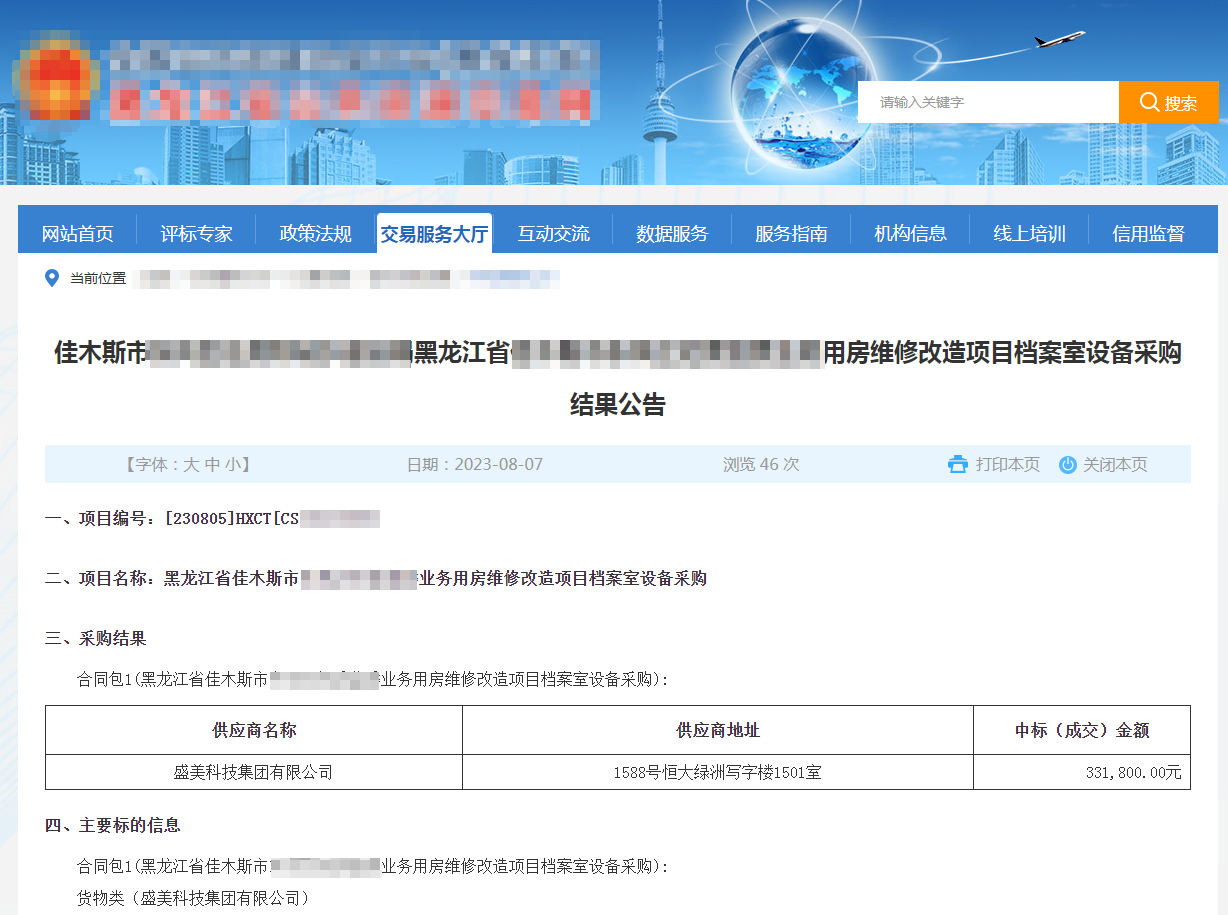Click the printer icon beside 打印本页
Screen dimensions: 1228x915
click(957, 465)
